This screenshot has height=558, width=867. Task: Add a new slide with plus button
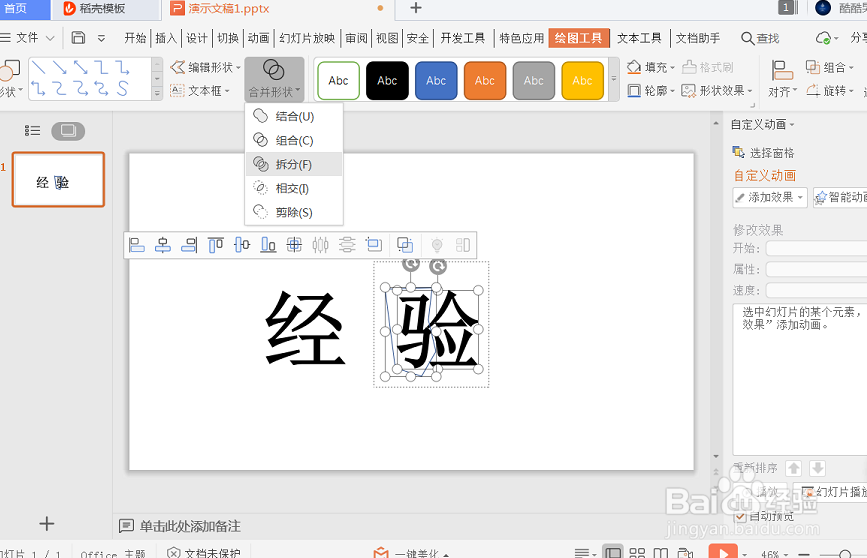coord(47,524)
